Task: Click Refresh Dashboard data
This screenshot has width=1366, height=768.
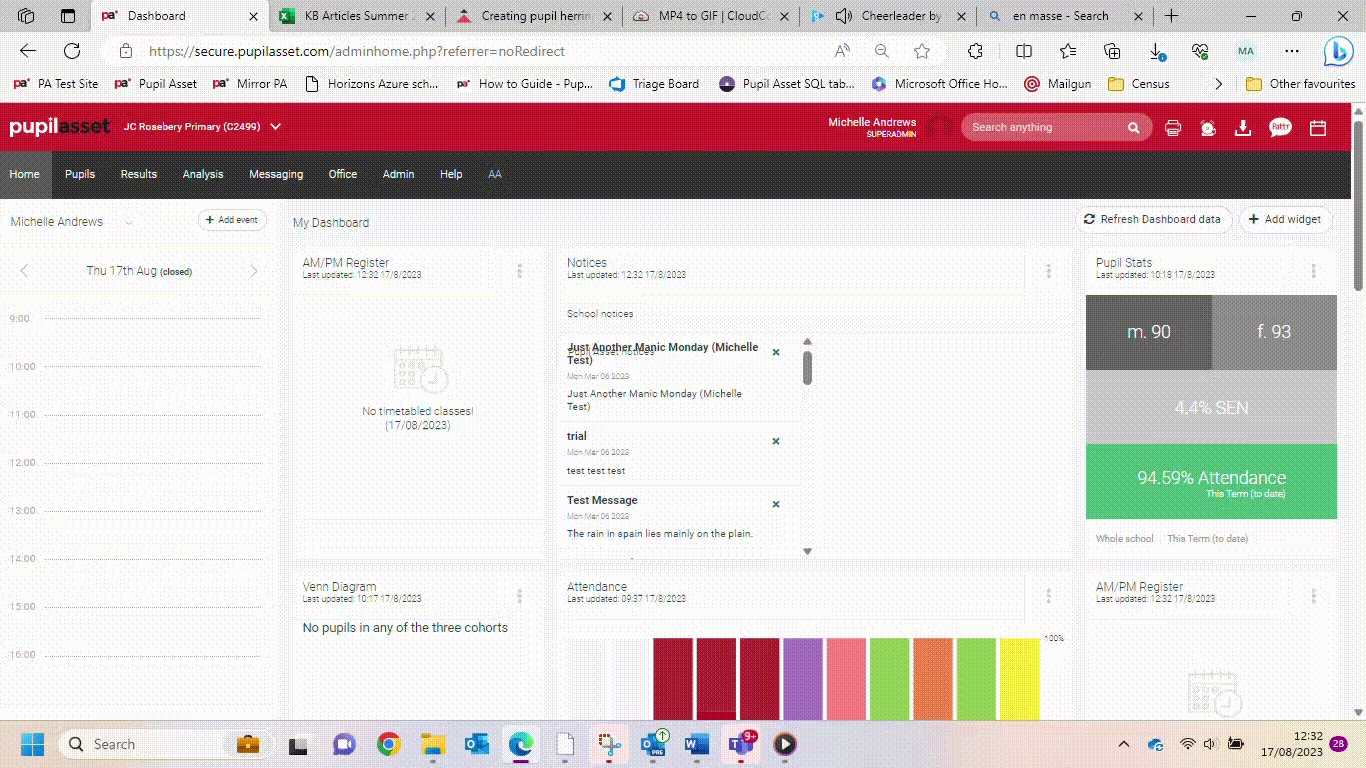Action: click(x=1153, y=219)
